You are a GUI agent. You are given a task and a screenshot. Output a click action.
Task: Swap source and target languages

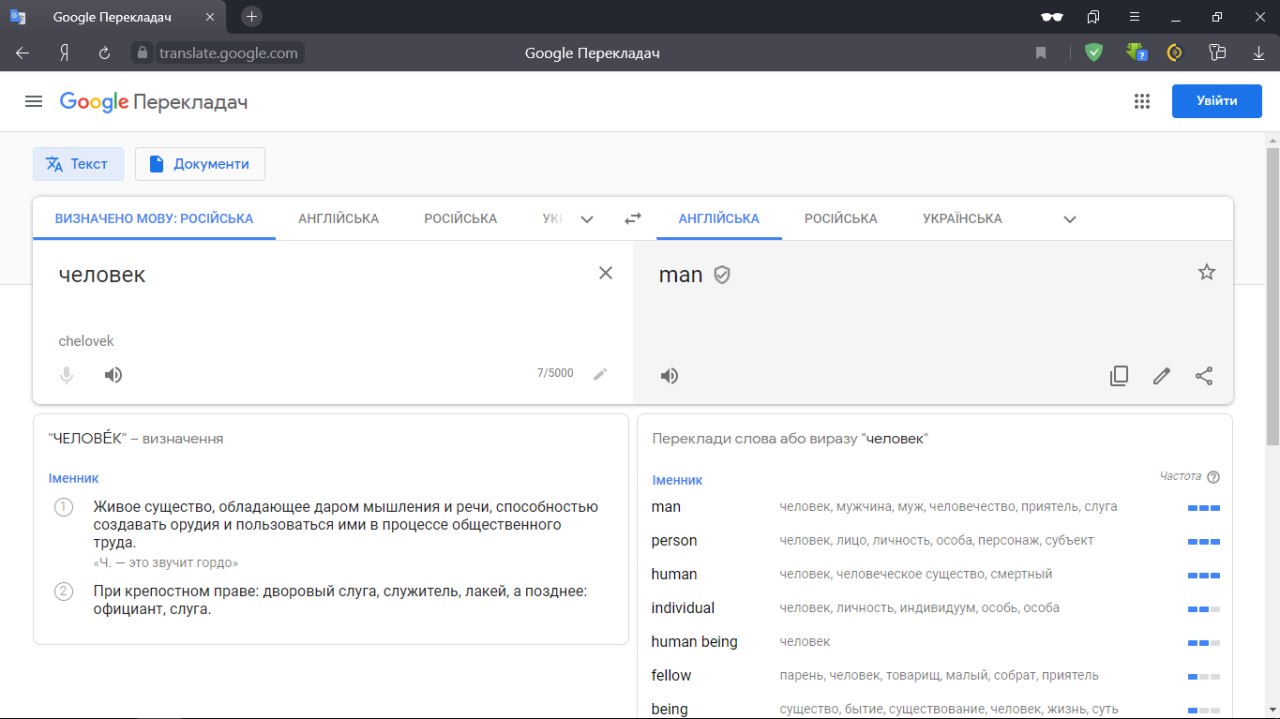632,219
